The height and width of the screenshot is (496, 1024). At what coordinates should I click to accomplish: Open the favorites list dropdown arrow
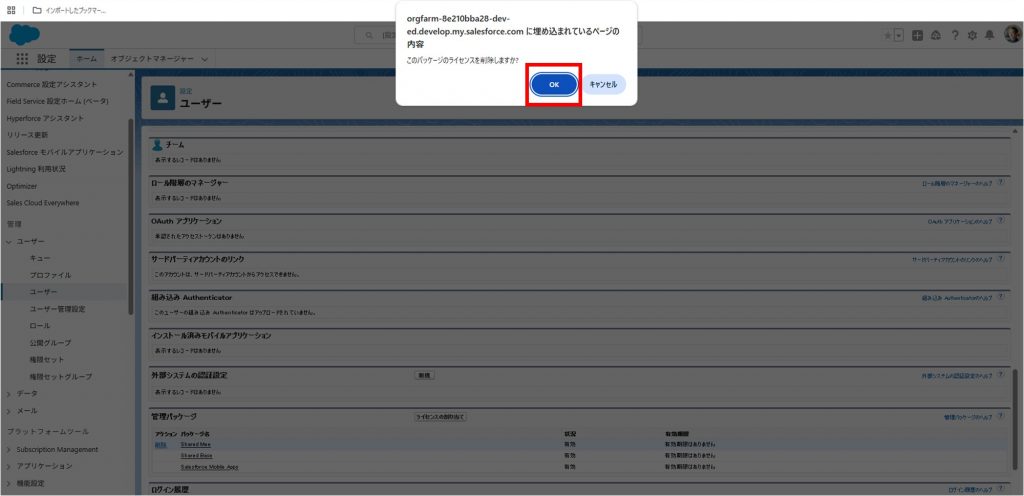point(898,35)
